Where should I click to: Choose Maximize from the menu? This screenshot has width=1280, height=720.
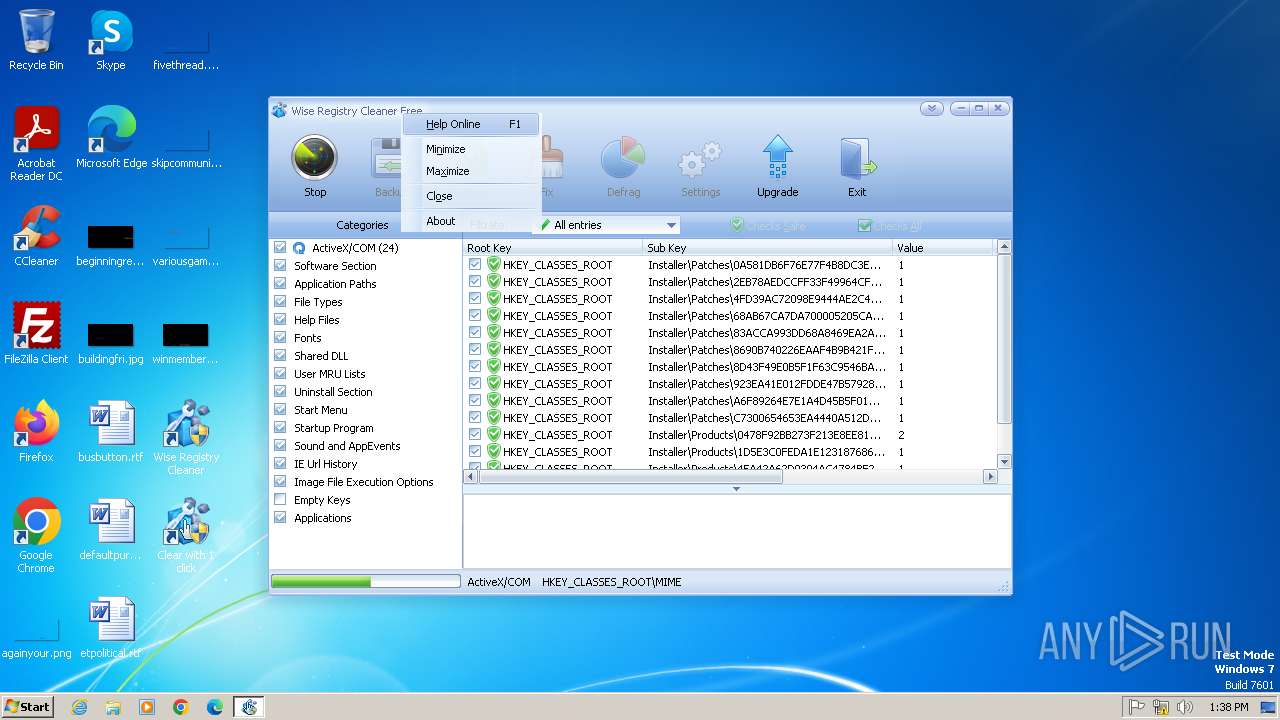471,171
